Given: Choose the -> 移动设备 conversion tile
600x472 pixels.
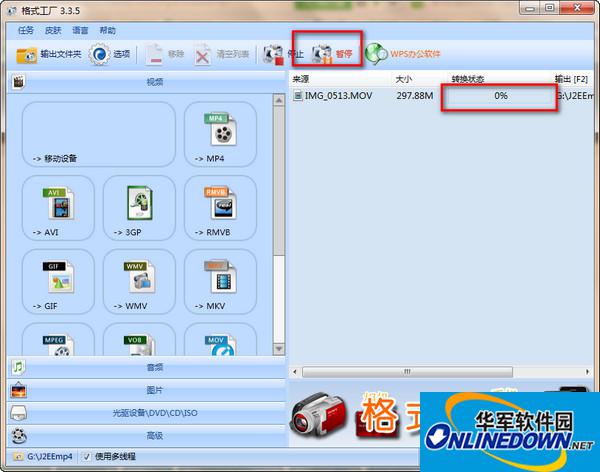Looking at the screenshot, I should [x=99, y=134].
